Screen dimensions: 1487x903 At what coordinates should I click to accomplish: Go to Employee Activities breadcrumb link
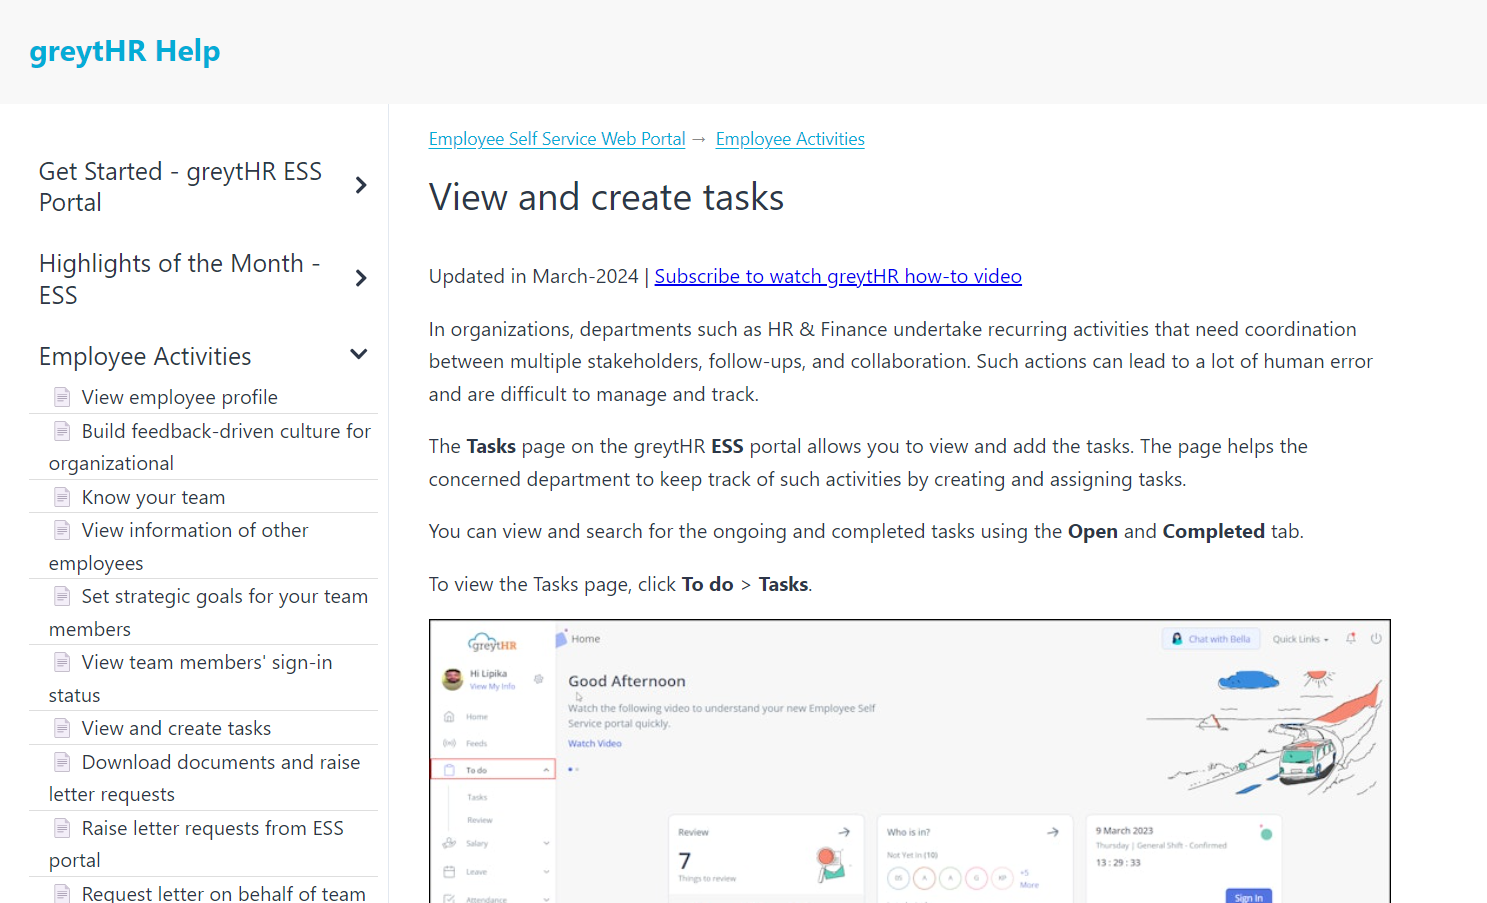coord(790,139)
